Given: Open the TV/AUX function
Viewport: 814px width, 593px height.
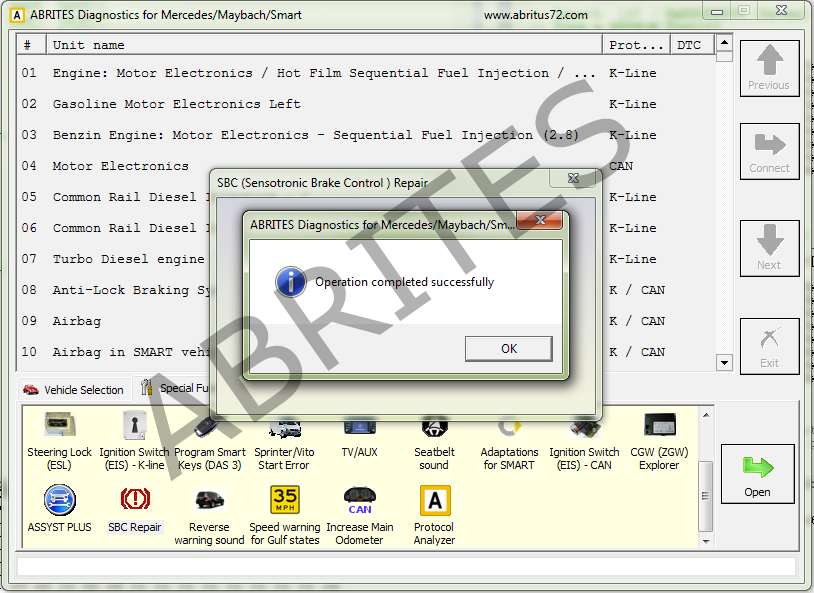Looking at the screenshot, I should tap(359, 439).
